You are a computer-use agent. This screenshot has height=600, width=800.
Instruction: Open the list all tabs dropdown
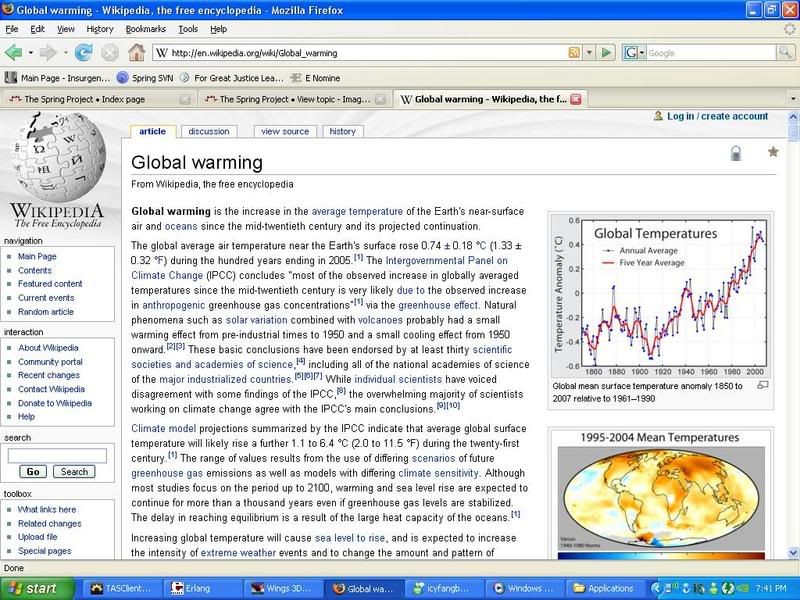(x=792, y=98)
